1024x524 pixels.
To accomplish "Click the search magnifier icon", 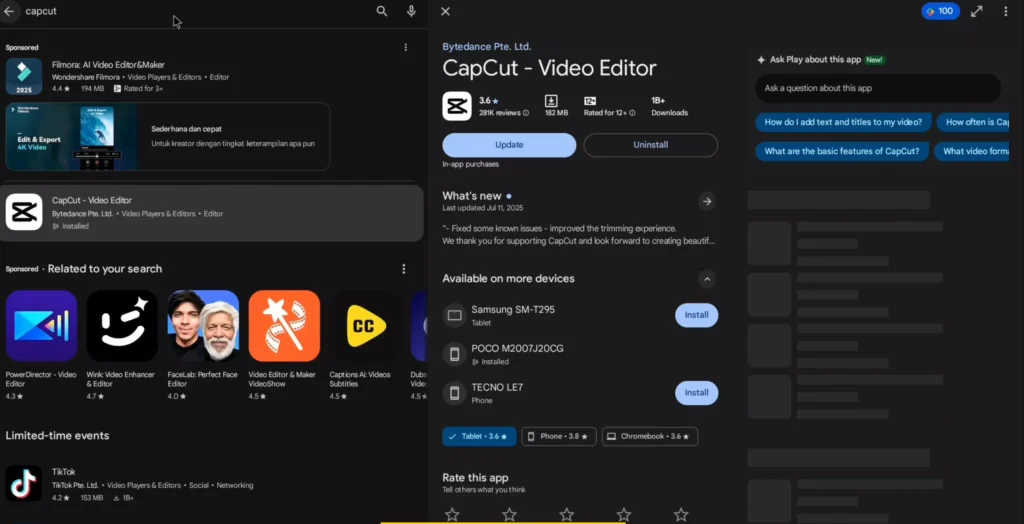I will pos(382,11).
